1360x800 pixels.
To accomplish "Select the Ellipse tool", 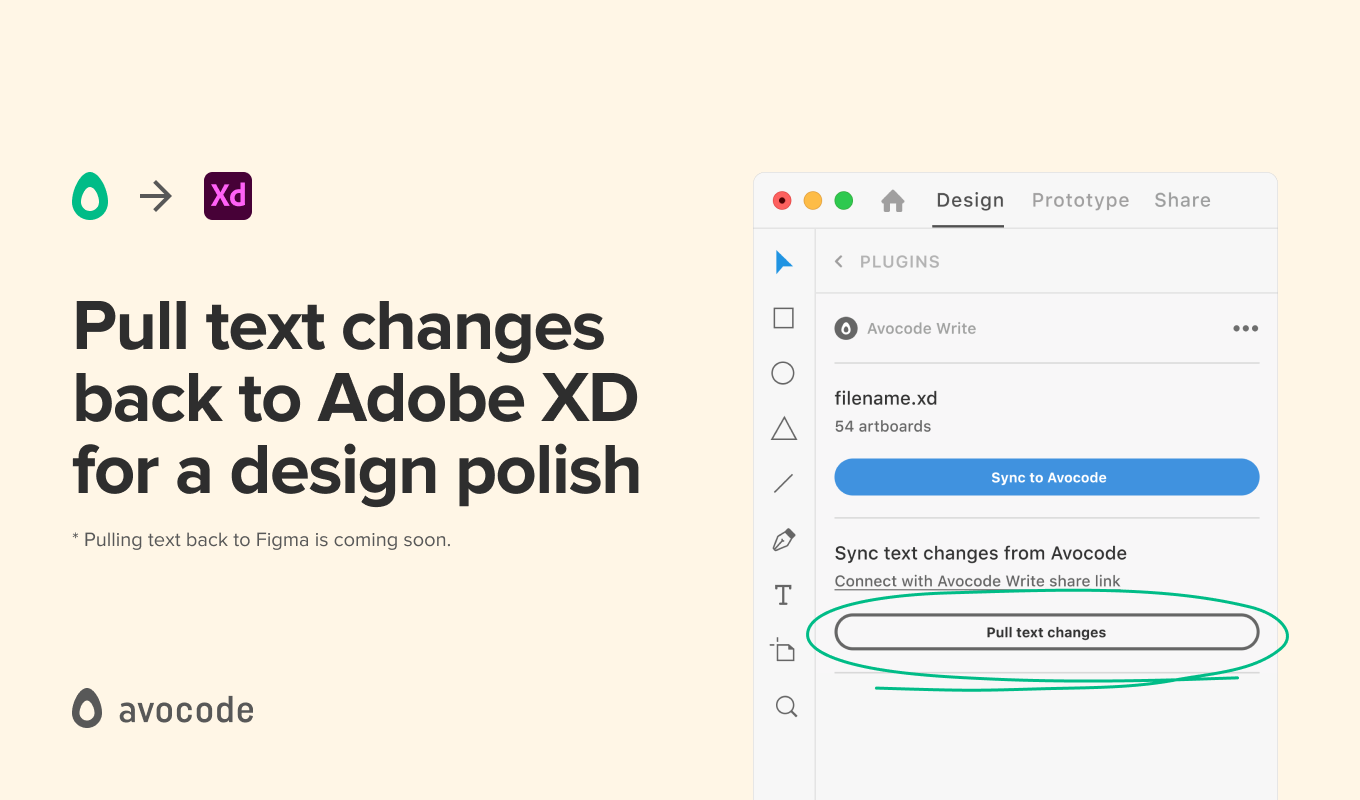I will point(783,373).
